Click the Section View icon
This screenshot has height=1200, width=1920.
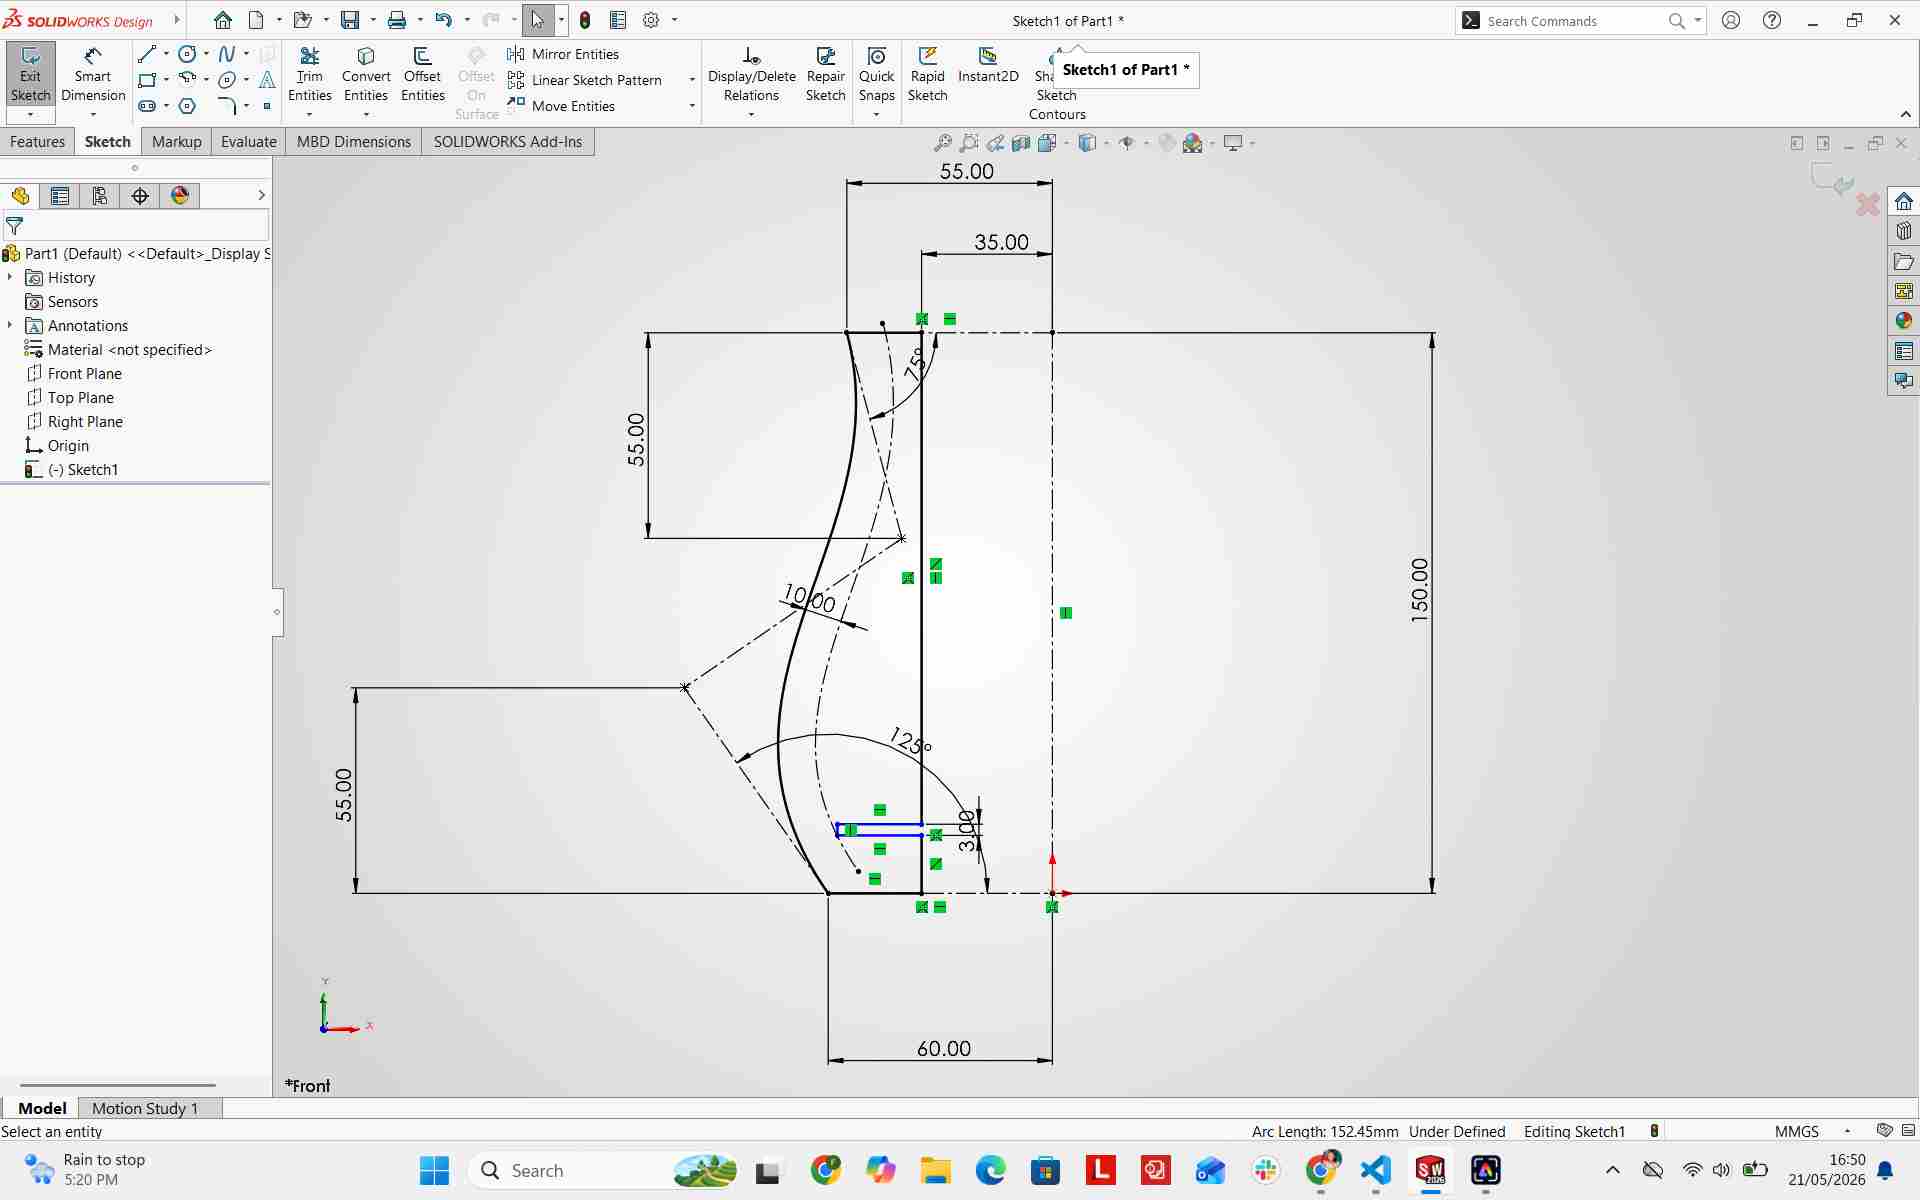click(x=1021, y=143)
